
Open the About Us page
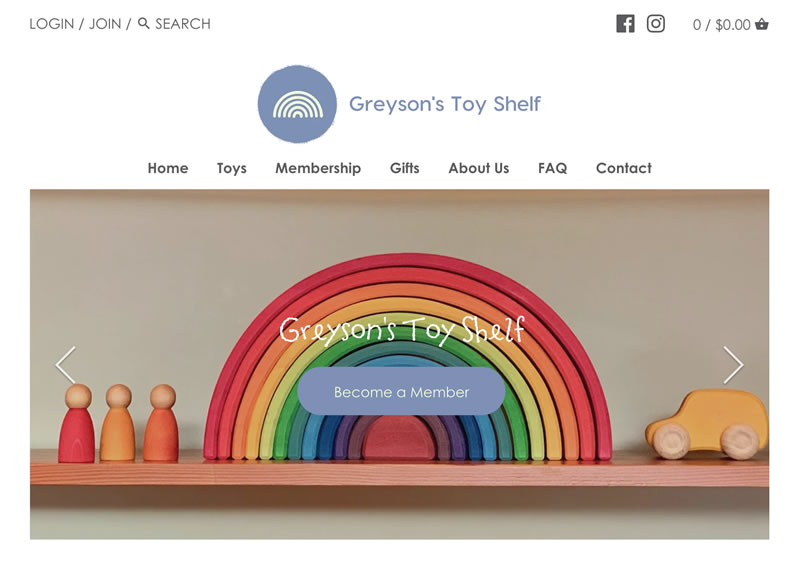click(479, 168)
